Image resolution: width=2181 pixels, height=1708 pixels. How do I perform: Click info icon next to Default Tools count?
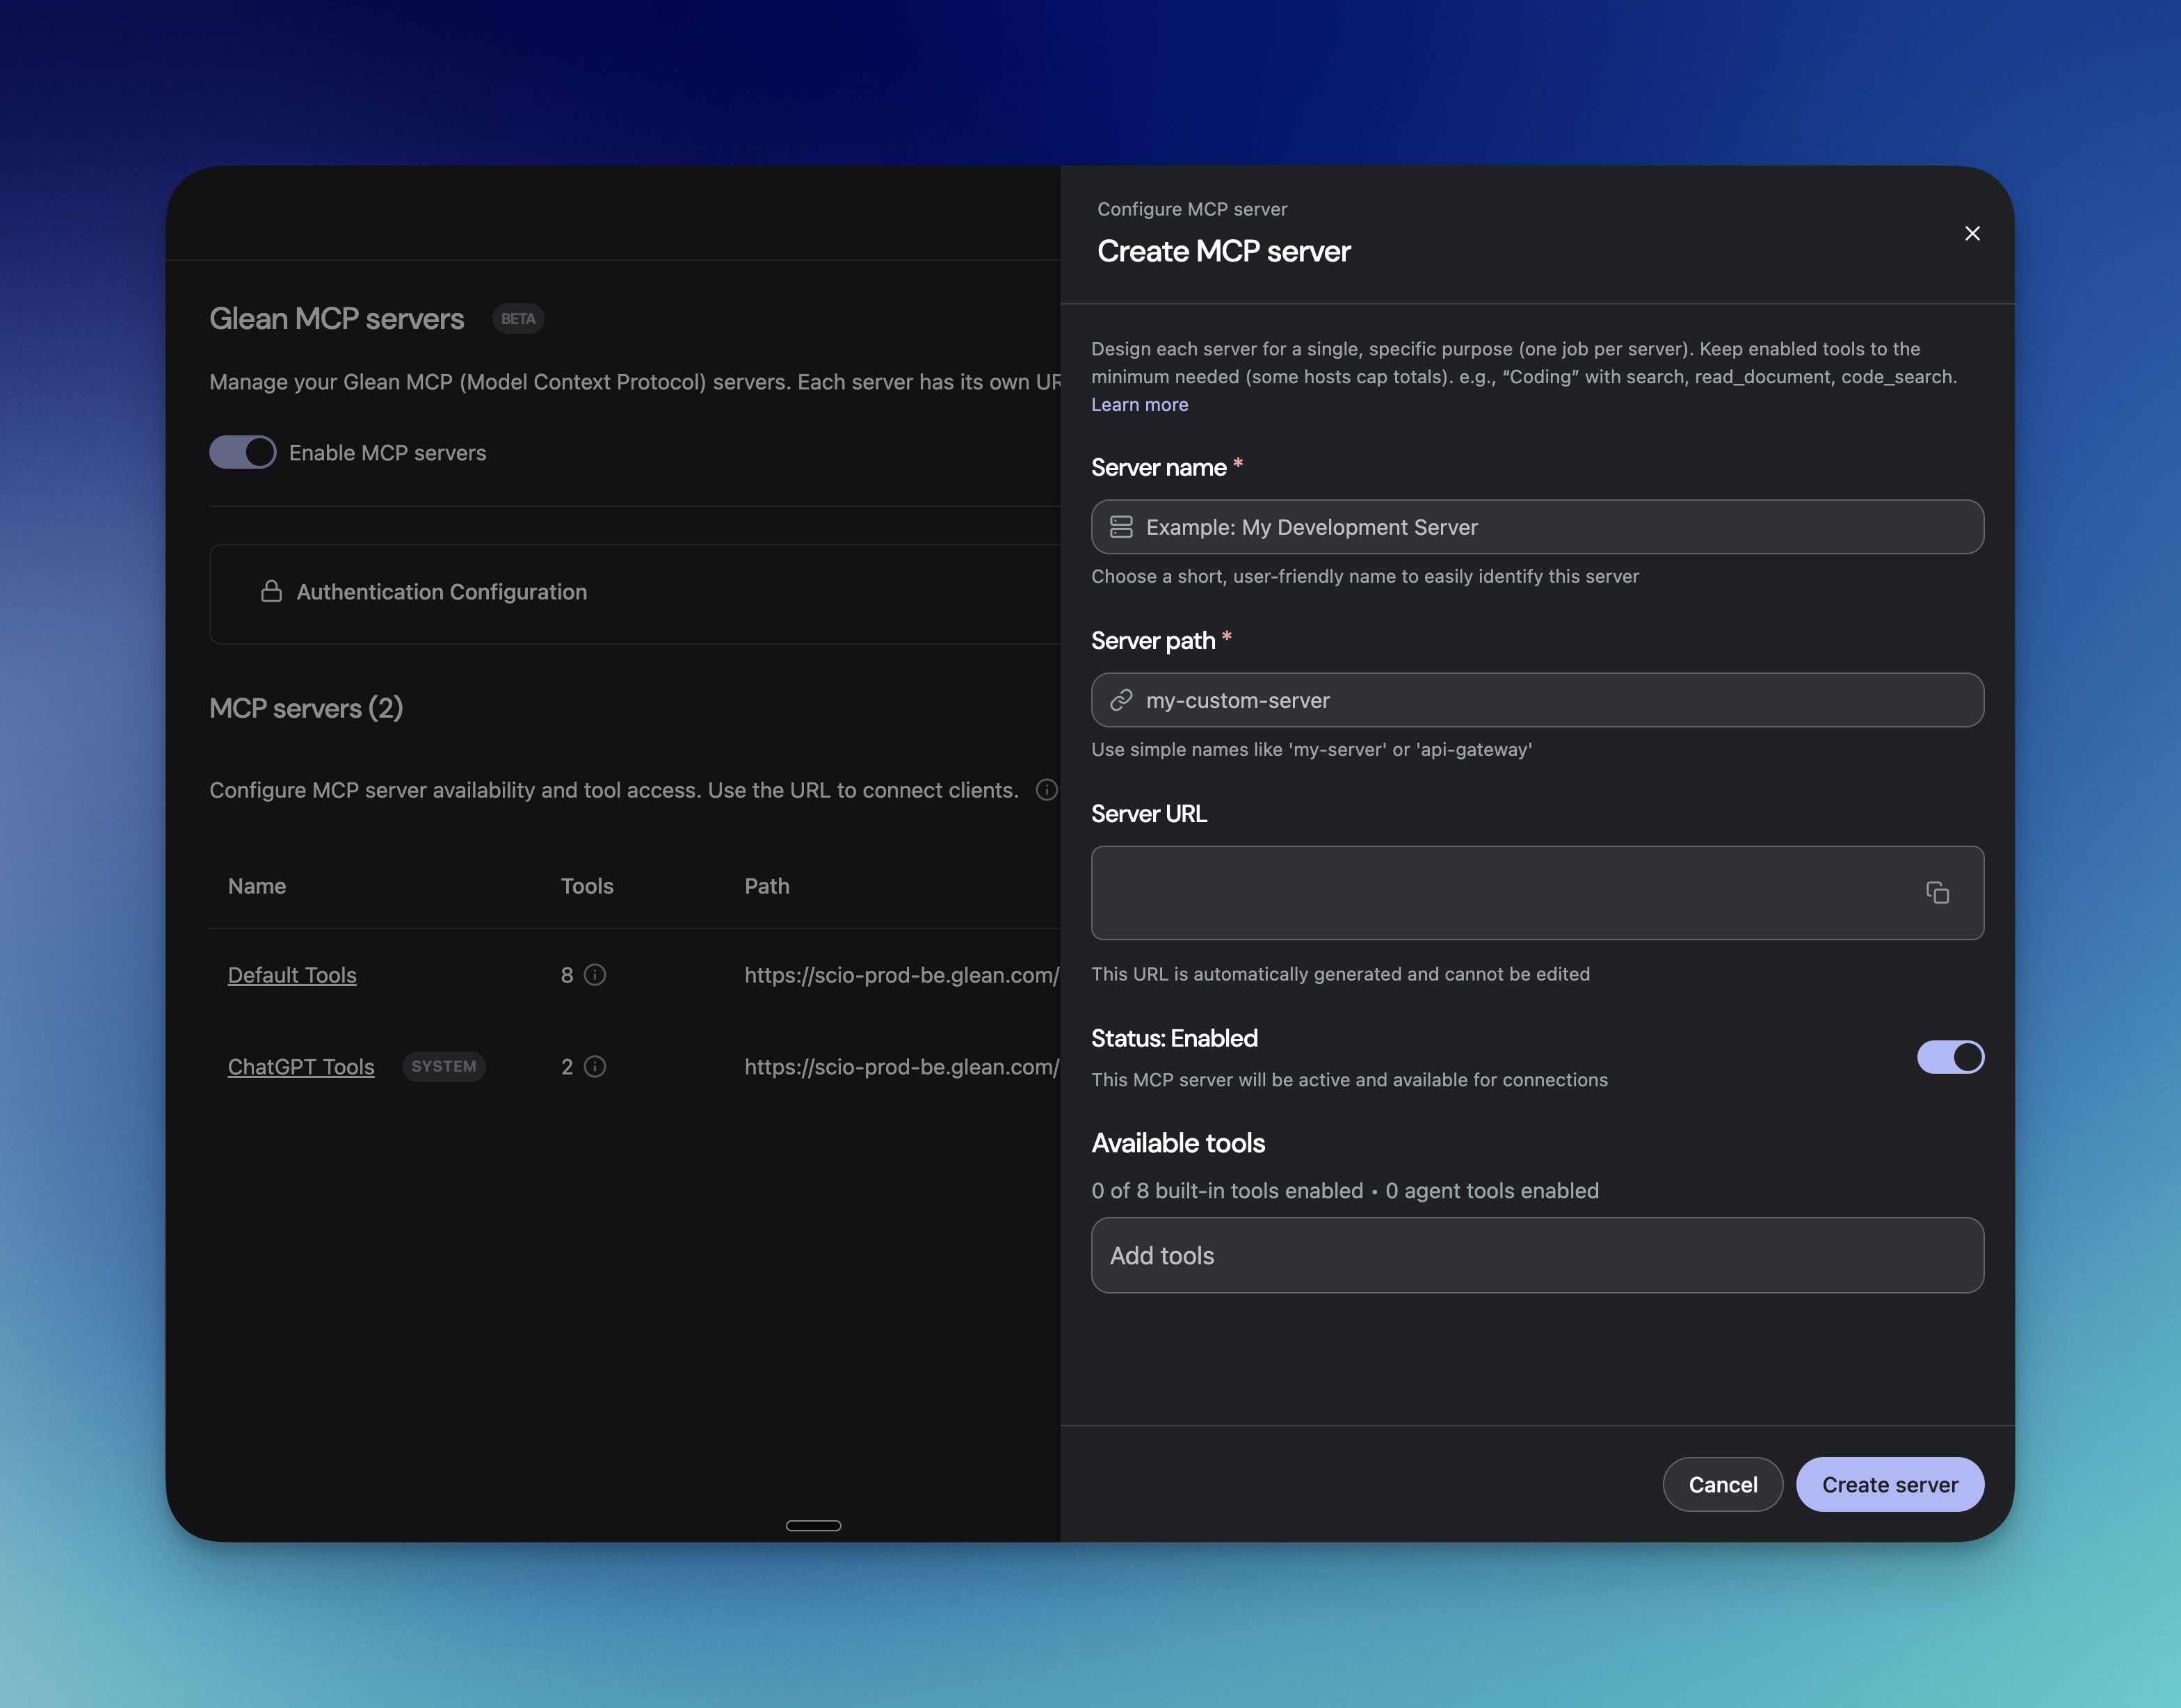[595, 975]
